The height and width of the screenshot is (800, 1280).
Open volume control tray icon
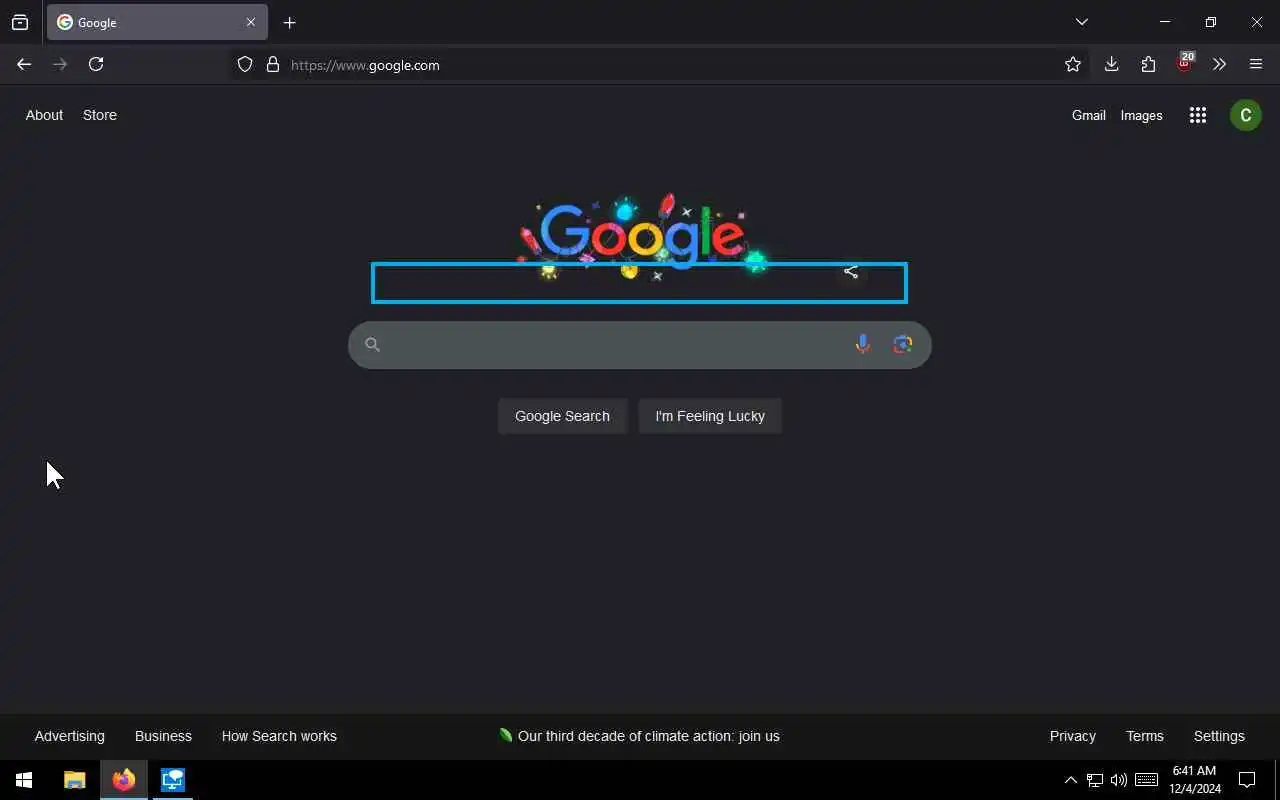1119,780
